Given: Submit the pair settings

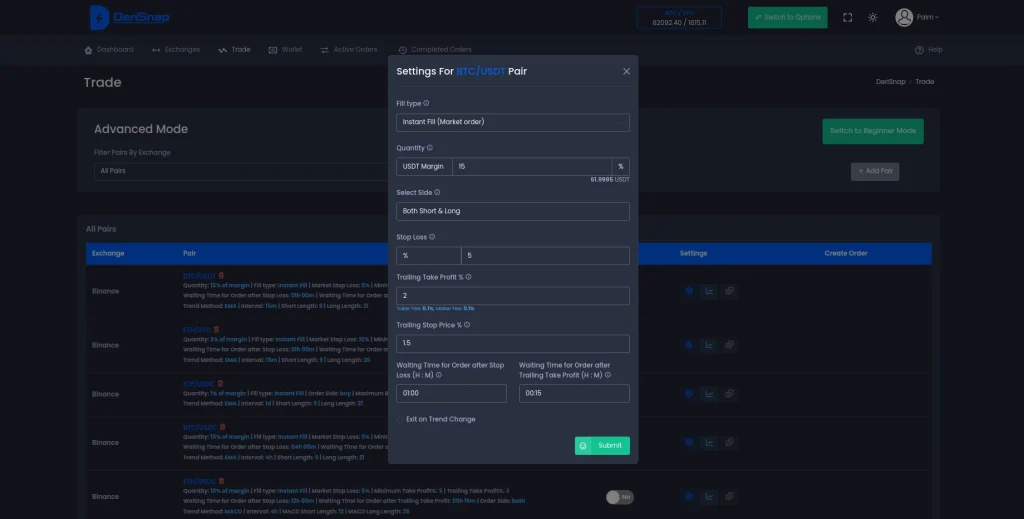Looking at the screenshot, I should click(602, 445).
